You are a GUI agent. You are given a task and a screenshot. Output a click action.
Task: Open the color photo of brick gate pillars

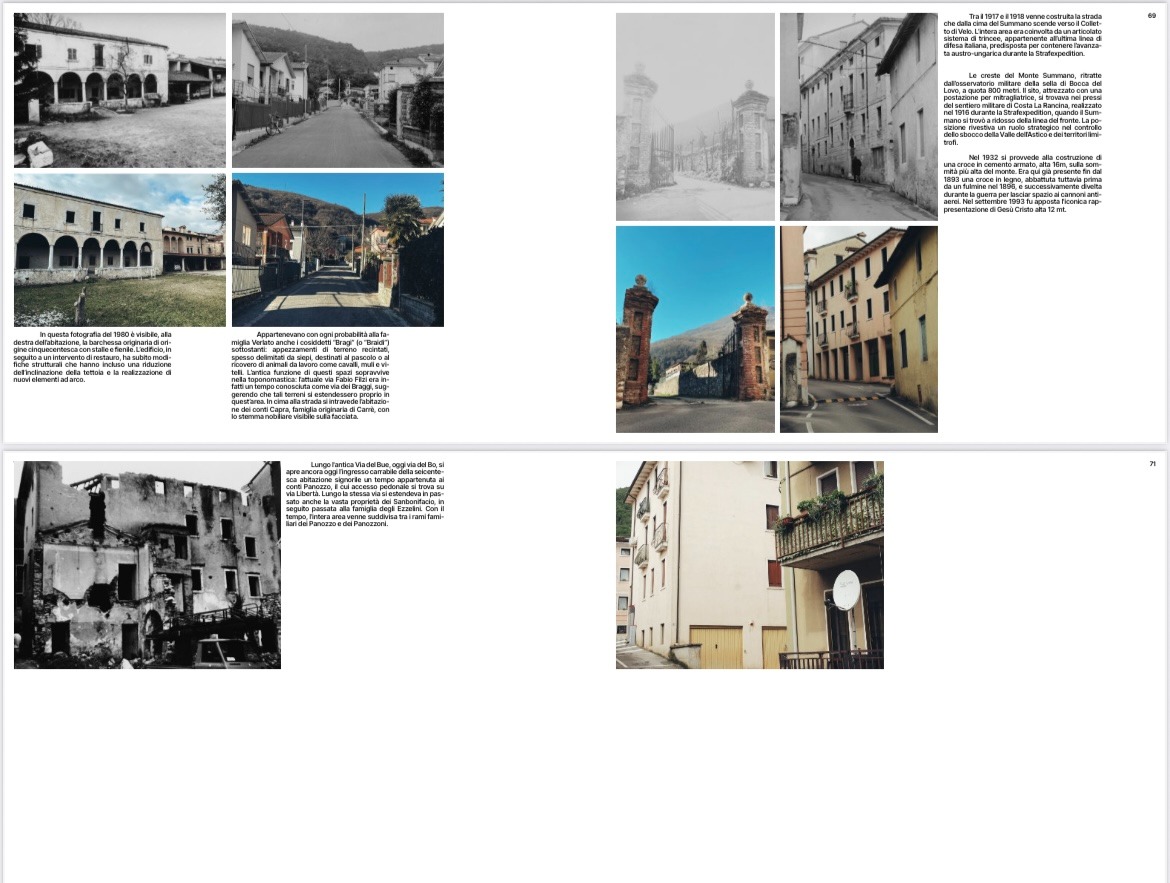[695, 329]
